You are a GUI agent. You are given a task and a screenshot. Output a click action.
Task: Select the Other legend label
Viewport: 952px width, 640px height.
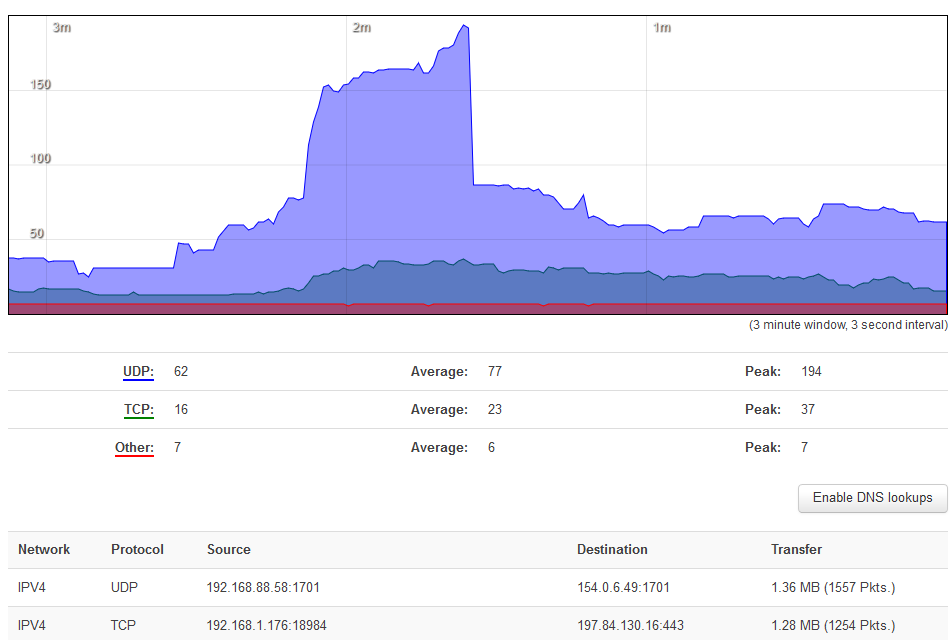134,448
